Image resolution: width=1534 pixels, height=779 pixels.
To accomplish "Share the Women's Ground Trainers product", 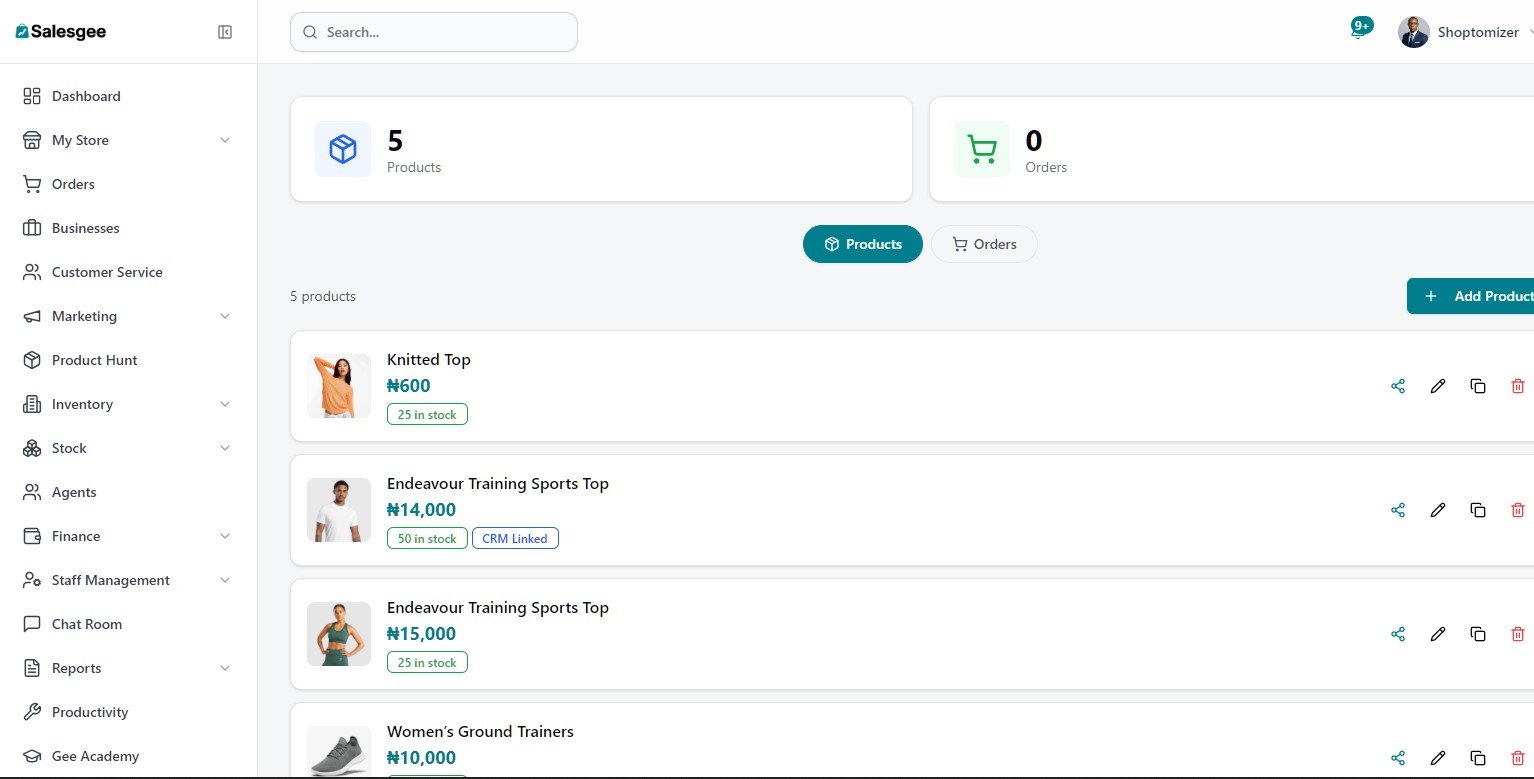I will (x=1398, y=758).
